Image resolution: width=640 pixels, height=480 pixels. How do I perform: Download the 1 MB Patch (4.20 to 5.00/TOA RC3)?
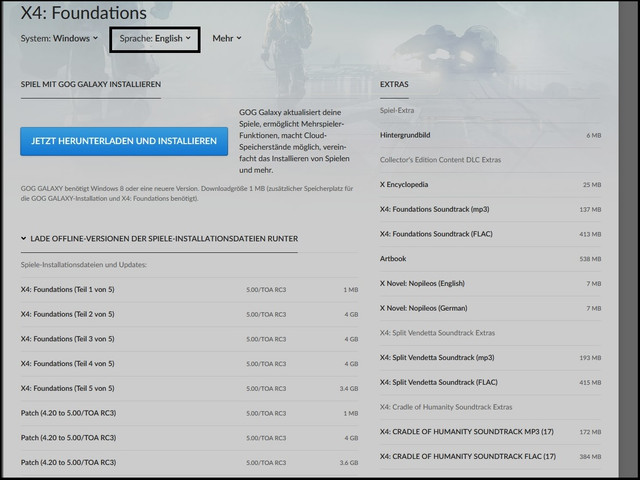(189, 413)
